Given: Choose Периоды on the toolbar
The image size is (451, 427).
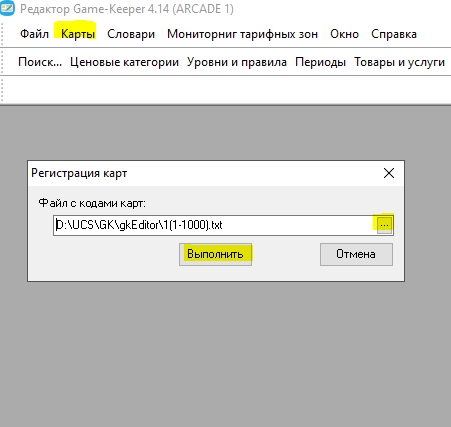Looking at the screenshot, I should point(320,62).
